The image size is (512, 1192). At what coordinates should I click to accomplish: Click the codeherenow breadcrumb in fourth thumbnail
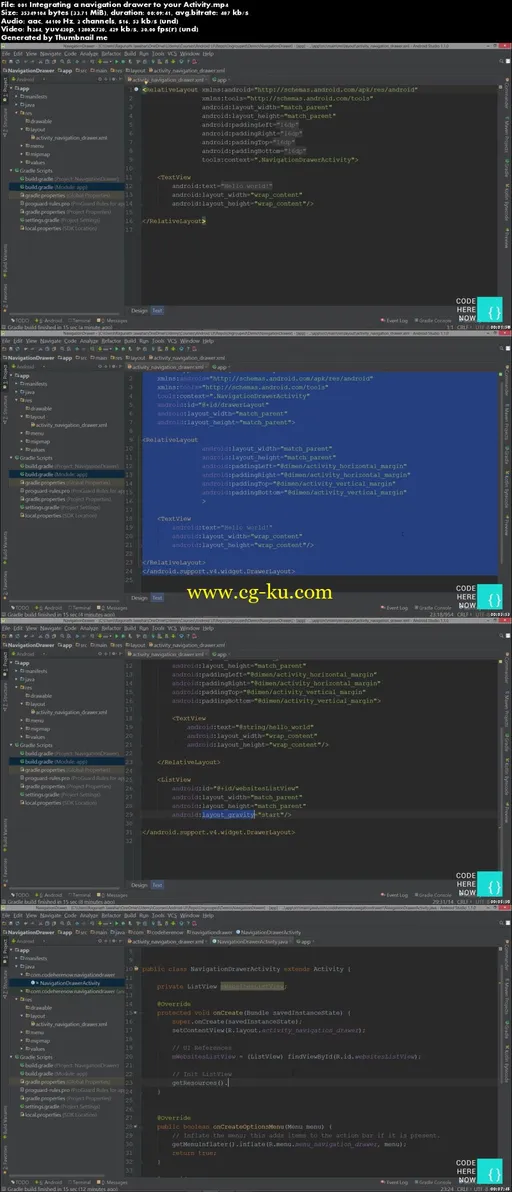(x=165, y=931)
